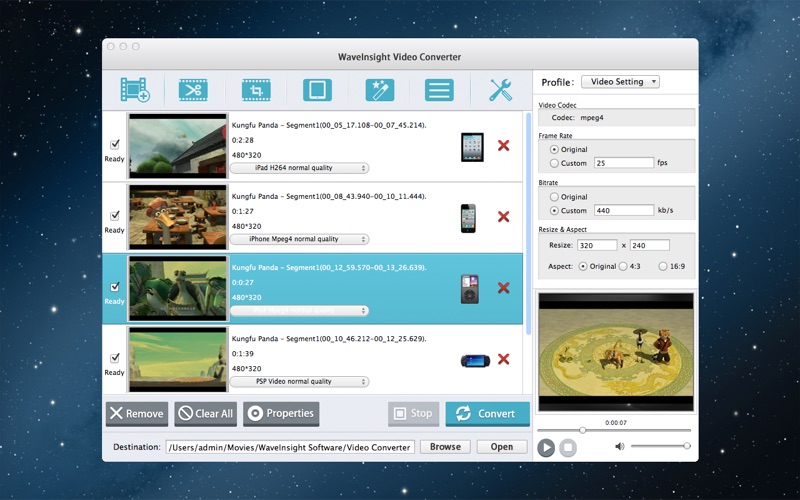Choose the 16:9 aspect ratio option
The height and width of the screenshot is (500, 800).
[663, 266]
